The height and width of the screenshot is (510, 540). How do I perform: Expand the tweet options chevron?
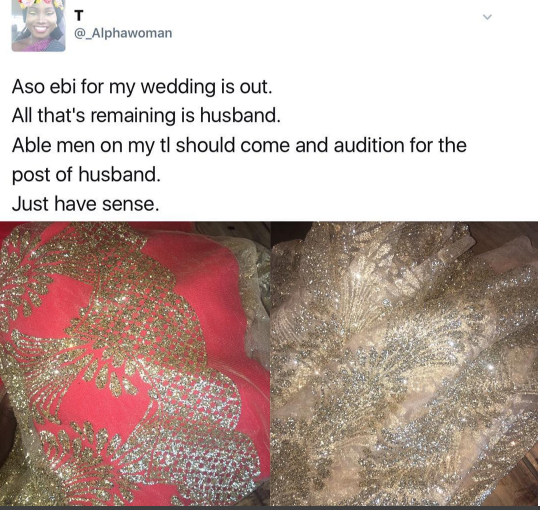[x=487, y=17]
